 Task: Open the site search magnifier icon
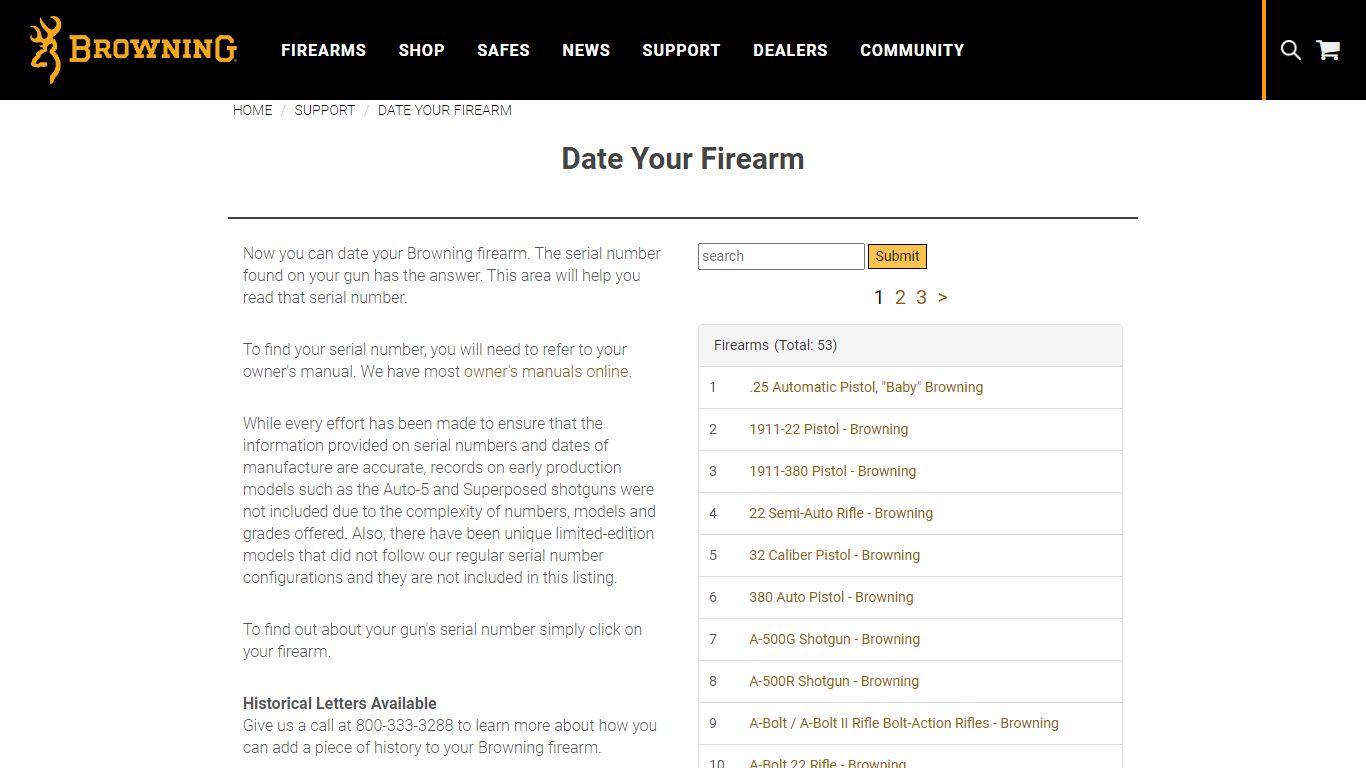[1291, 50]
